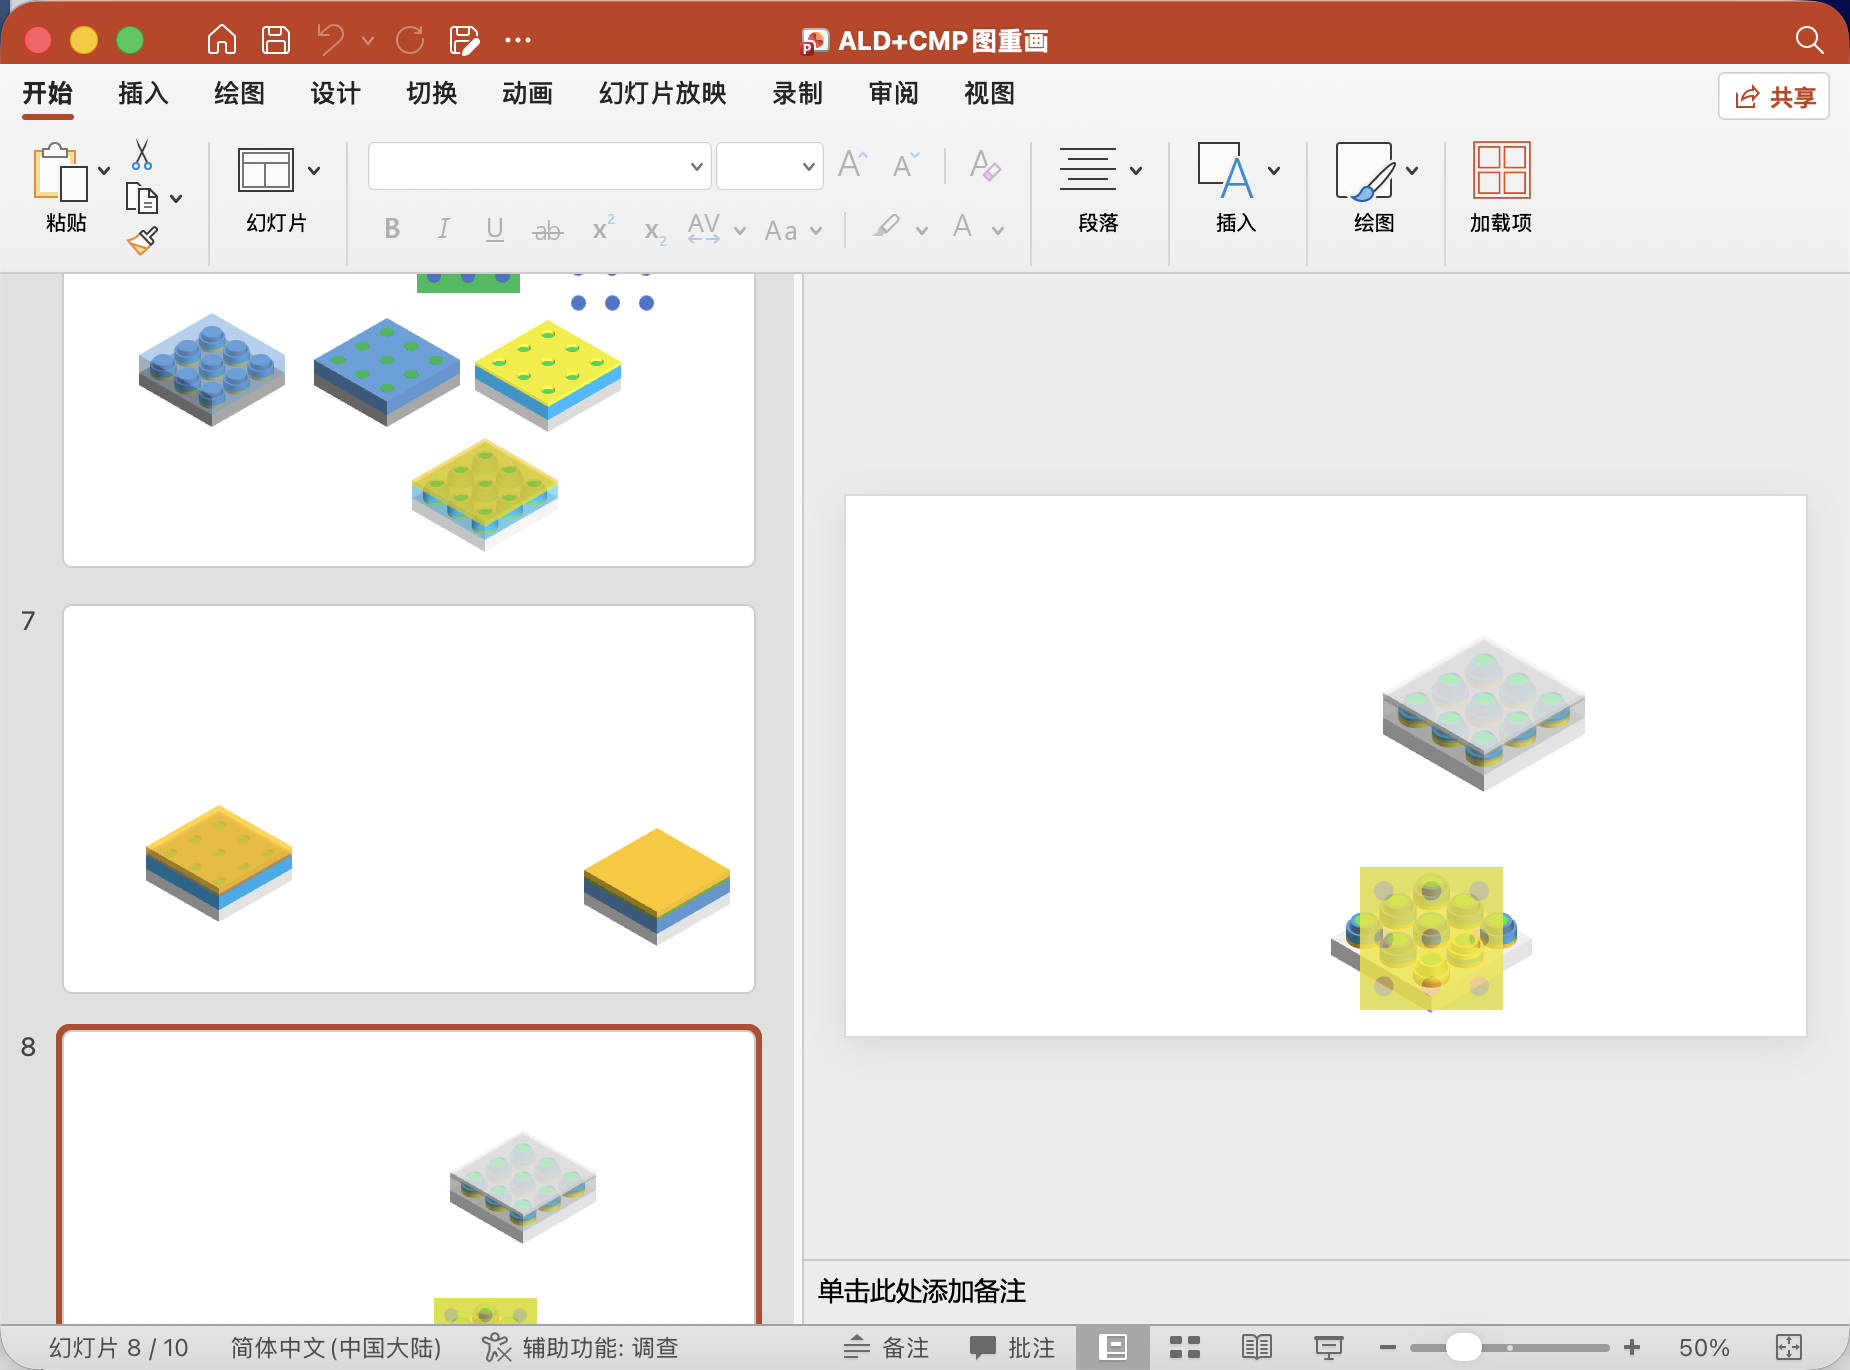This screenshot has width=1850, height=1370.
Task: Switch to slide sorter view icon
Action: (x=1184, y=1347)
